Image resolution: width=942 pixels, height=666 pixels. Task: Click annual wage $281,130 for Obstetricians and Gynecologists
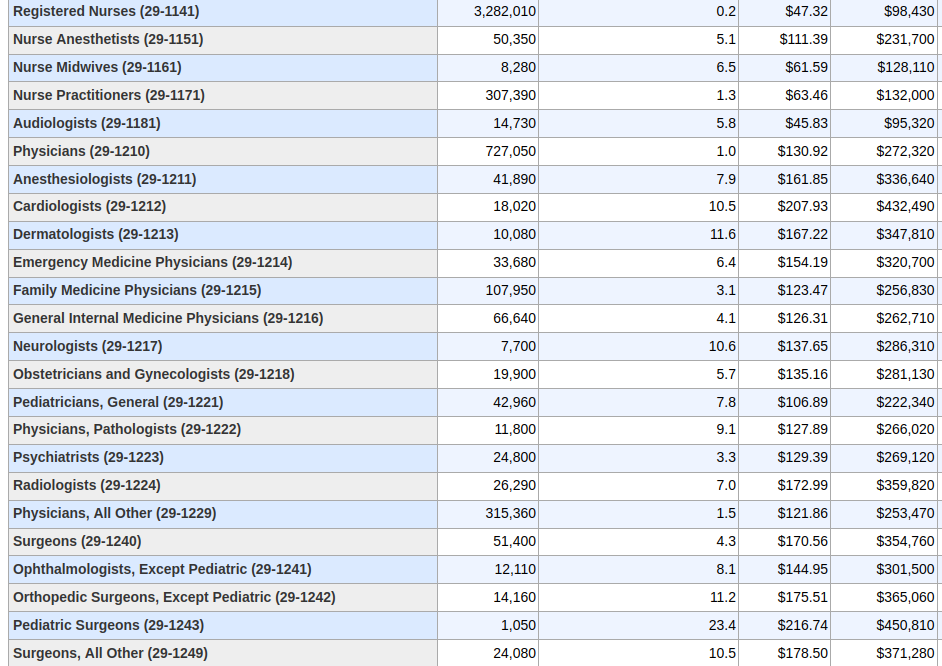[905, 374]
